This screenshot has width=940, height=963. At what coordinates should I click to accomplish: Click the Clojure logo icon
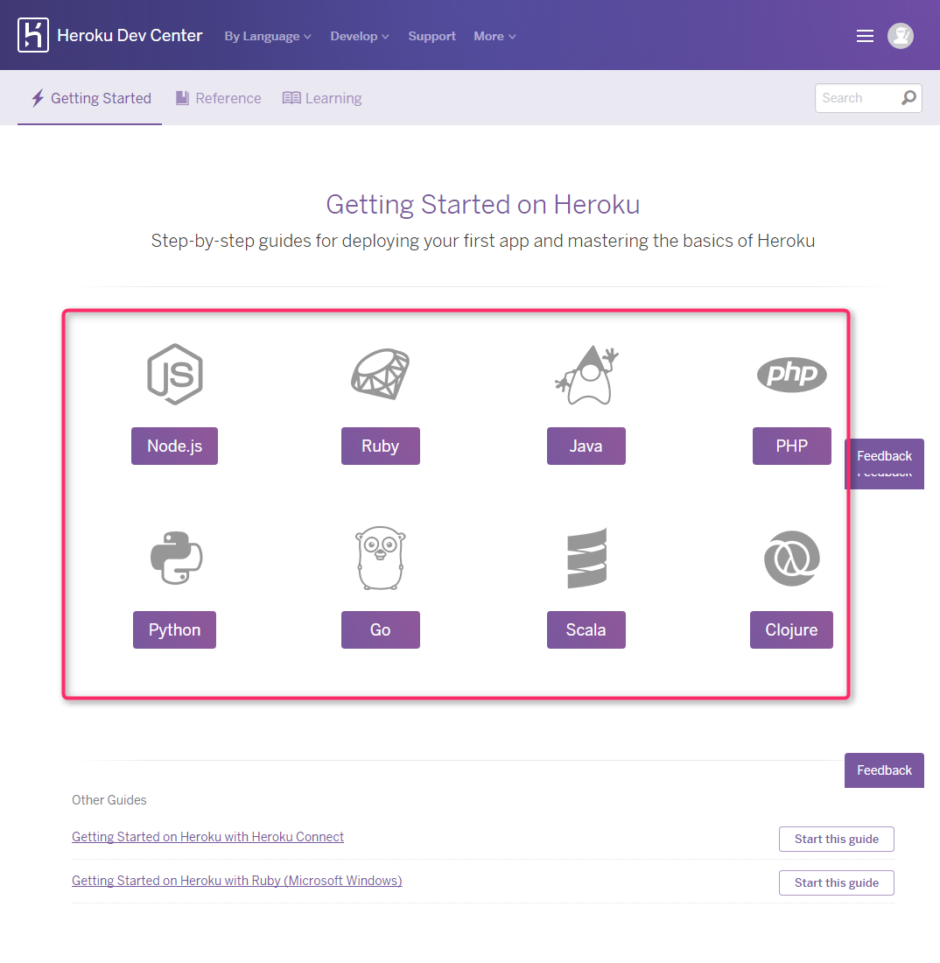coord(791,557)
